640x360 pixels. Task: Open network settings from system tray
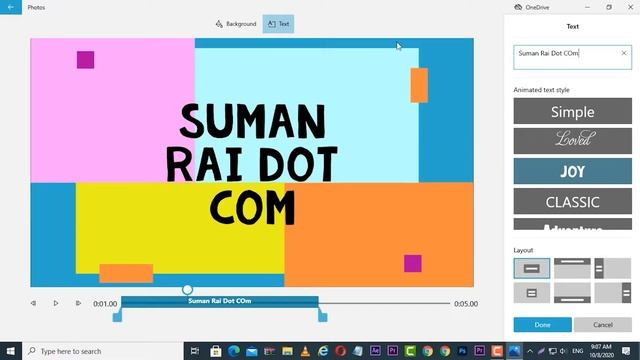click(552, 351)
